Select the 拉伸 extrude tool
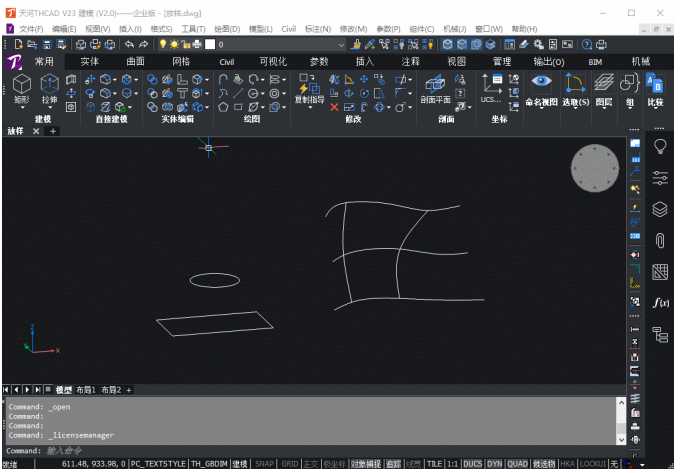 coord(50,89)
